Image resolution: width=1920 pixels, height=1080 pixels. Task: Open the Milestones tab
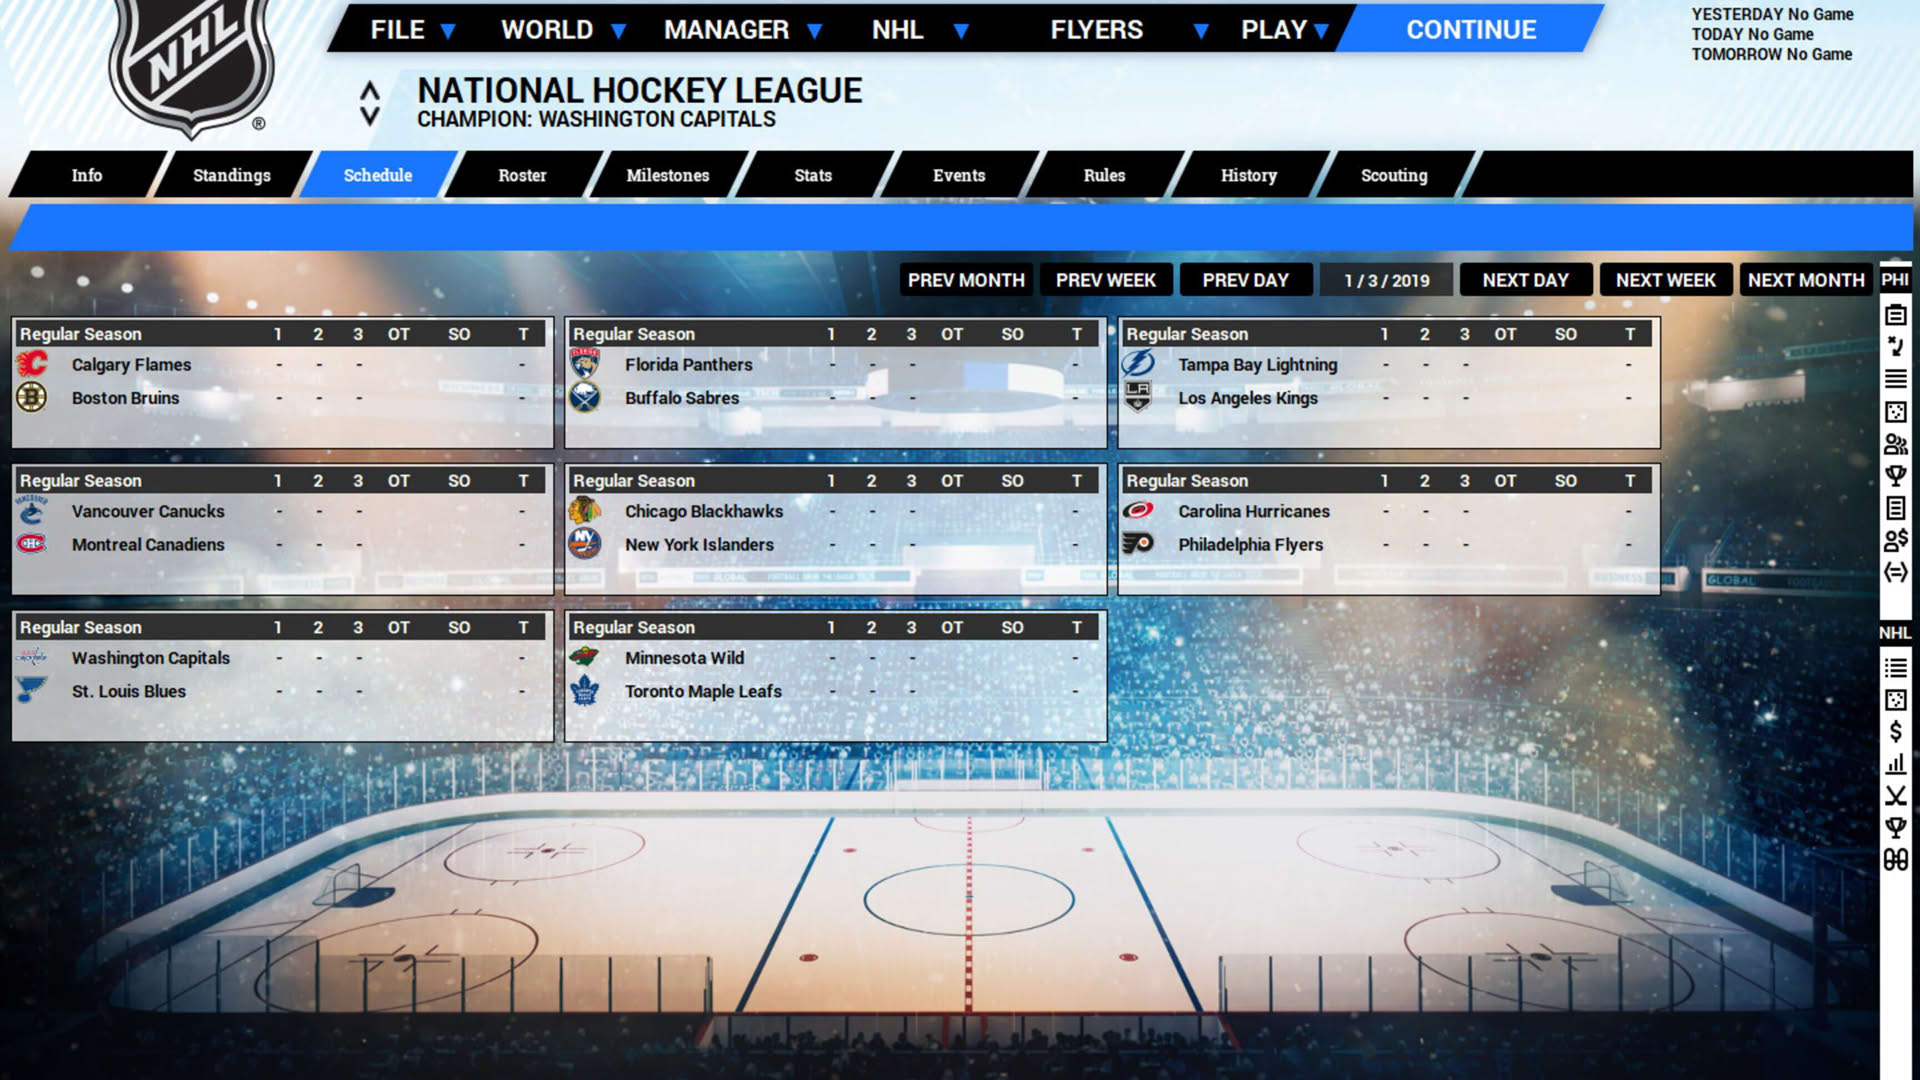(668, 175)
